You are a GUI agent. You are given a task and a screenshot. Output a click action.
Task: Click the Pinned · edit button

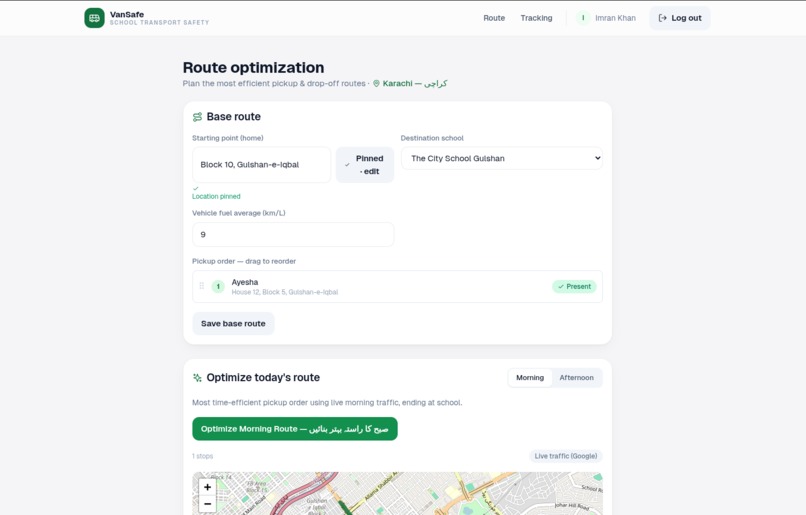coord(365,165)
